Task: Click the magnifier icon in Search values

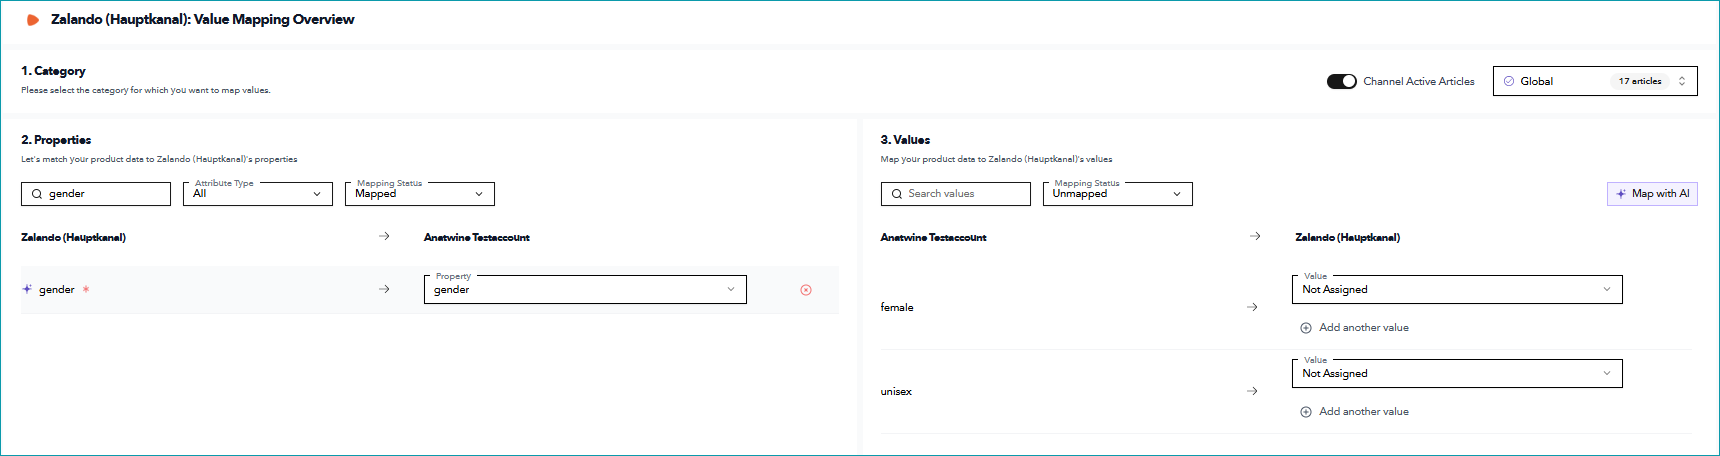Action: coord(897,194)
